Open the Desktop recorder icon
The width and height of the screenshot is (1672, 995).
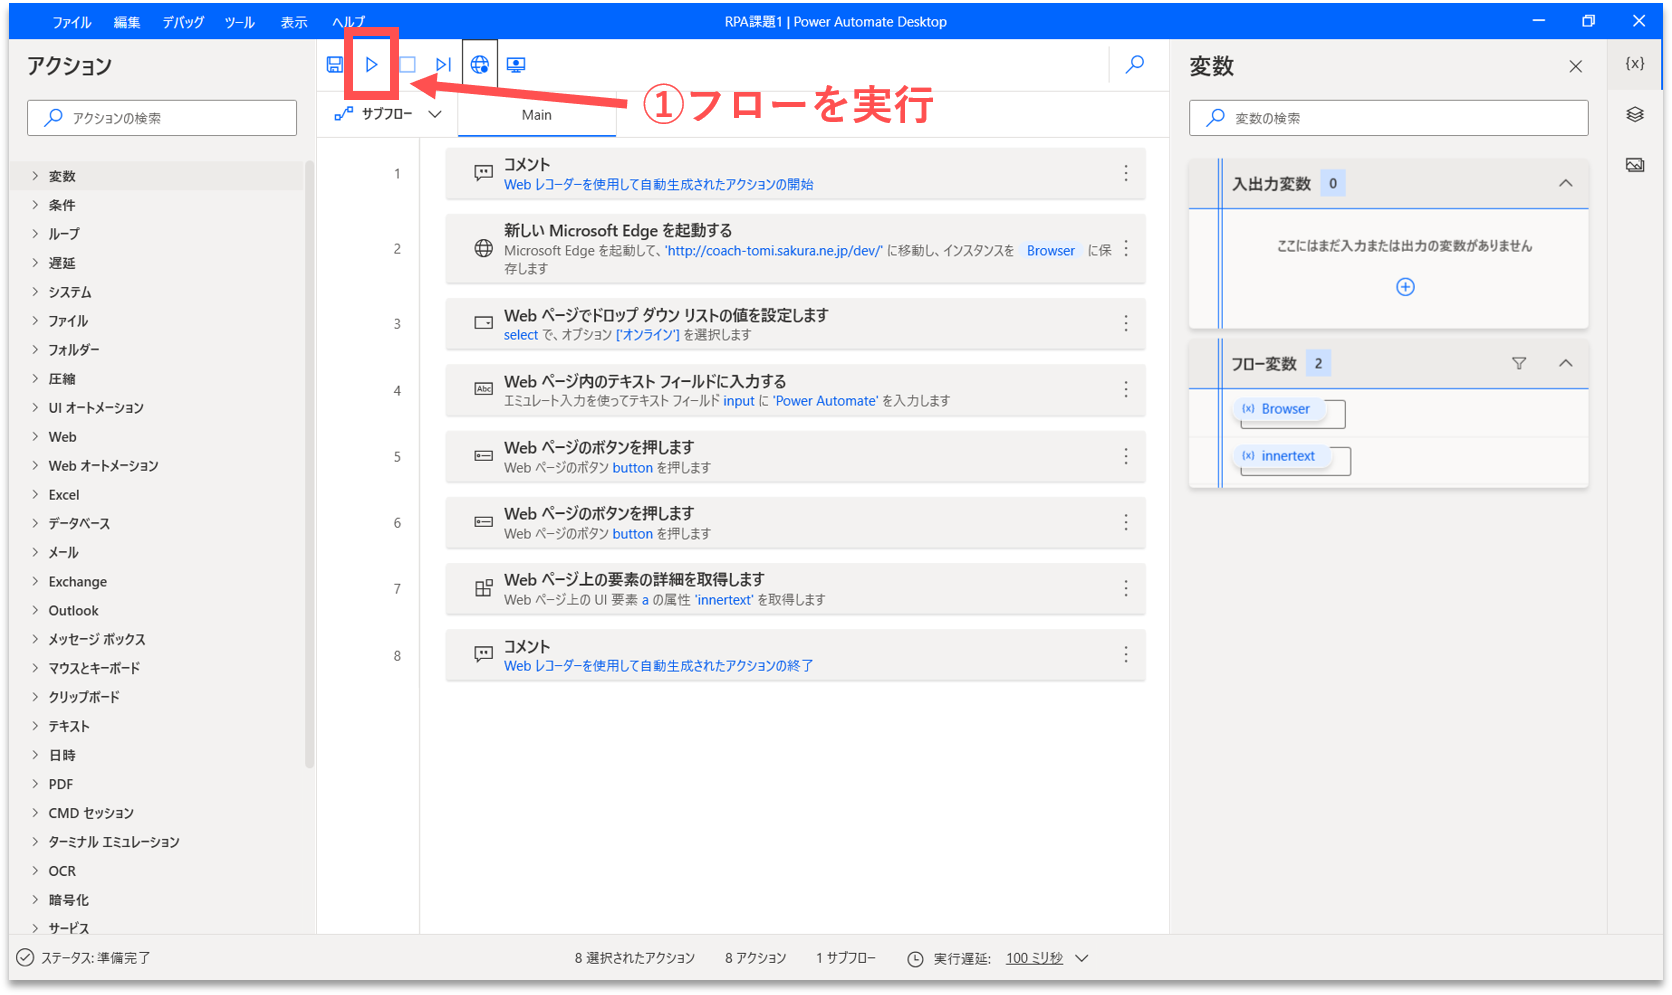click(x=516, y=65)
